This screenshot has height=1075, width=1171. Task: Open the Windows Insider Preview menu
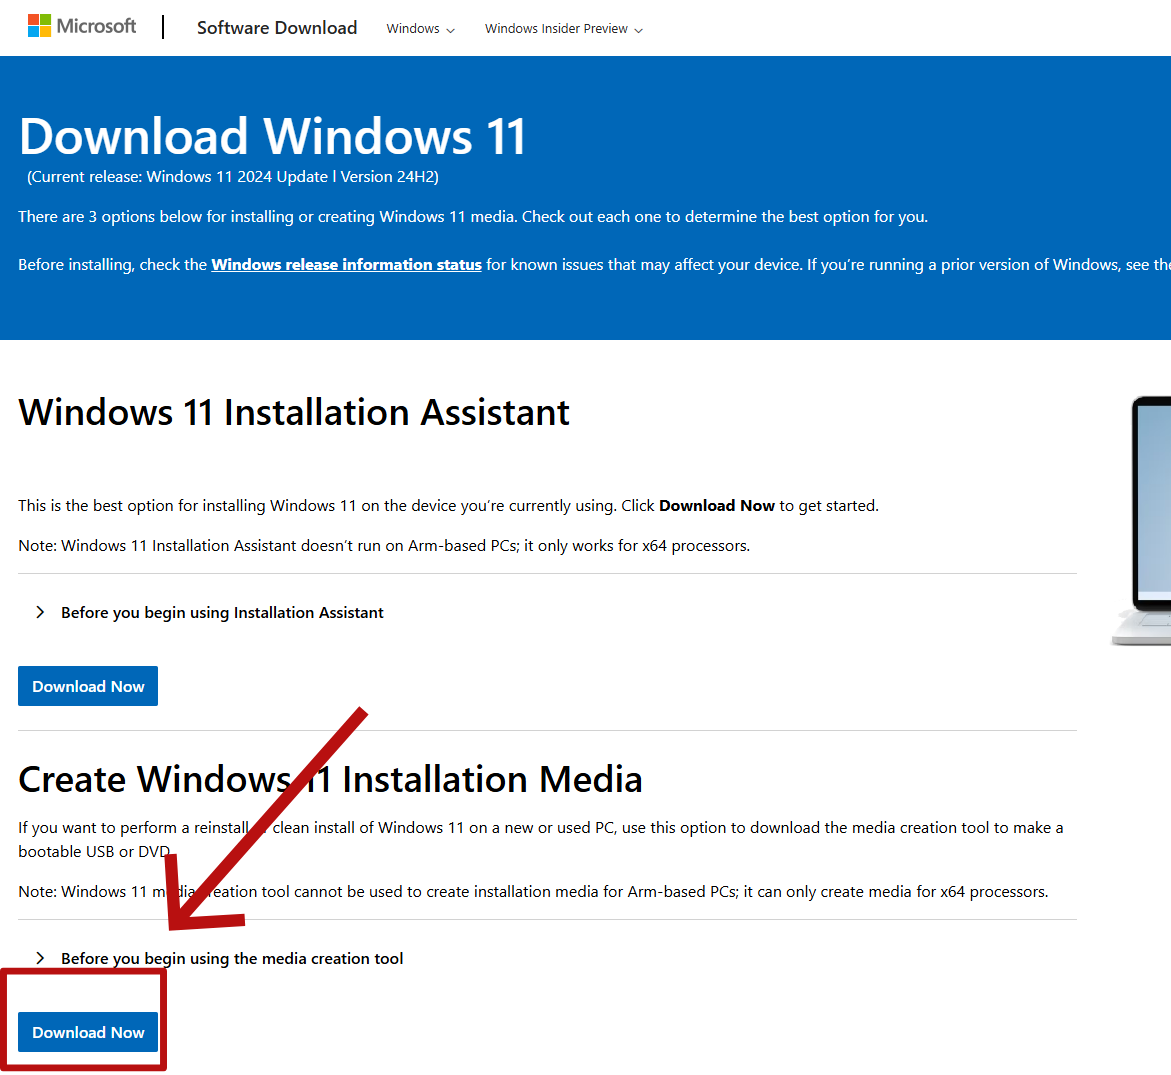[556, 29]
